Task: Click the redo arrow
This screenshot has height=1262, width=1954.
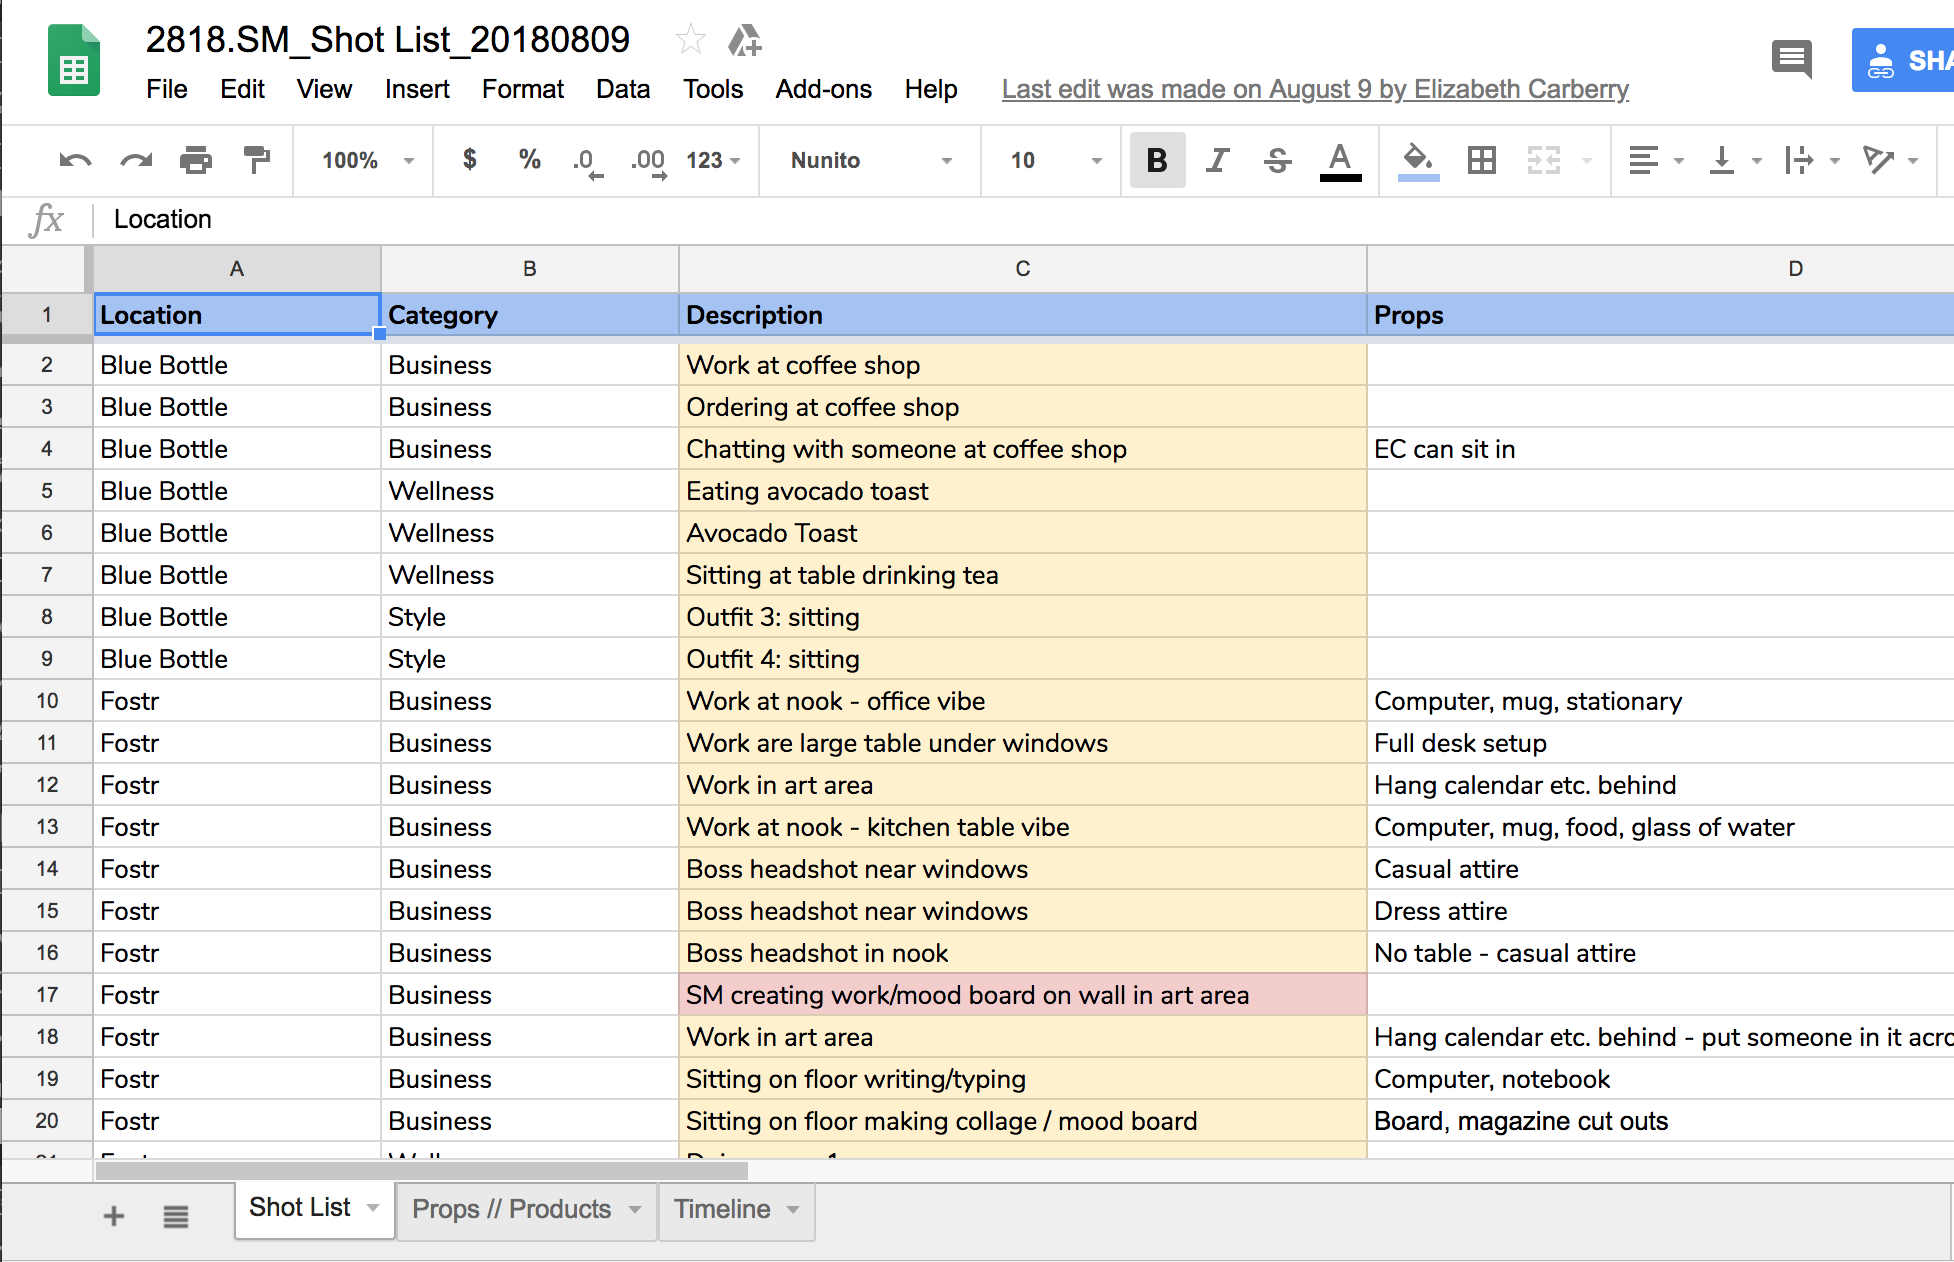Action: 136,160
